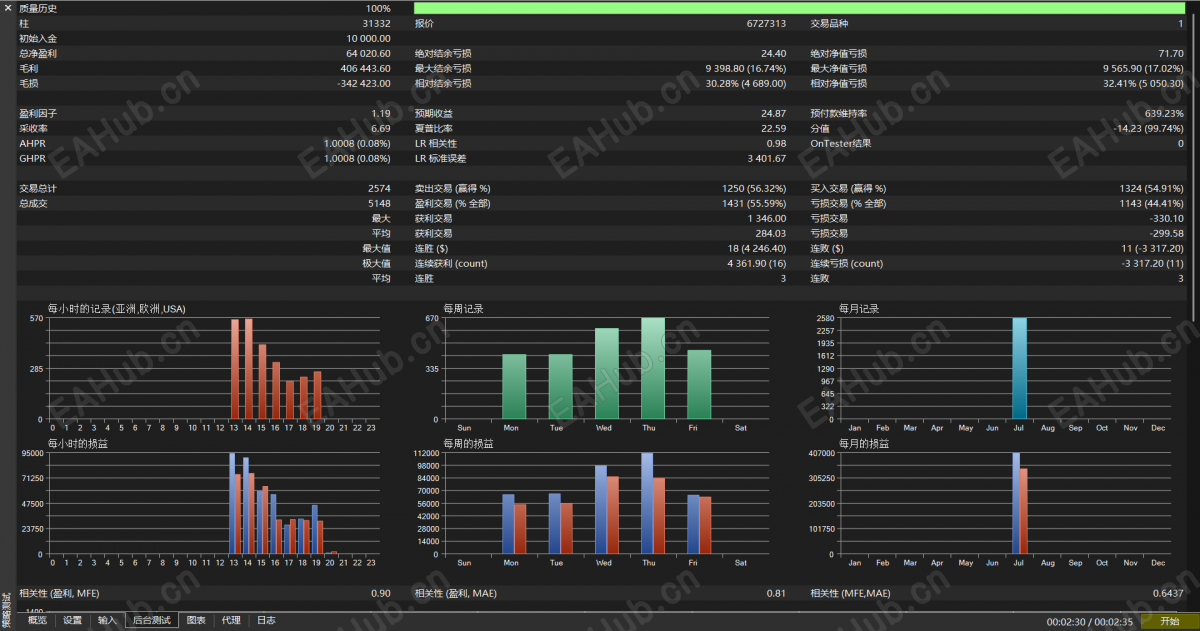Image resolution: width=1200 pixels, height=631 pixels.
Task: Select the 后台测试 tab
Action: (x=152, y=620)
